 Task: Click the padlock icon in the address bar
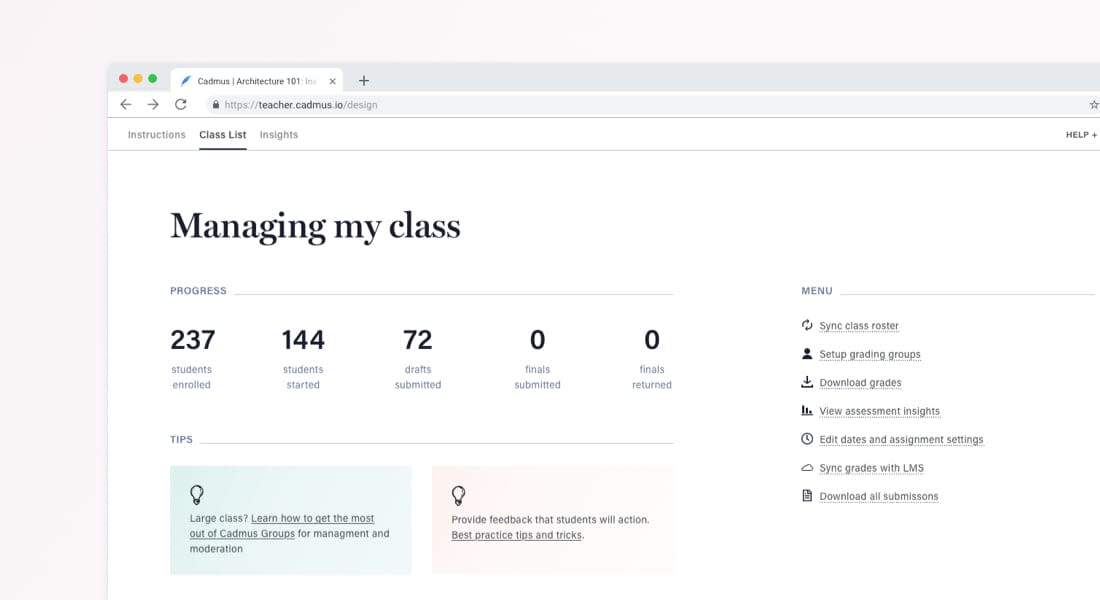(x=216, y=105)
